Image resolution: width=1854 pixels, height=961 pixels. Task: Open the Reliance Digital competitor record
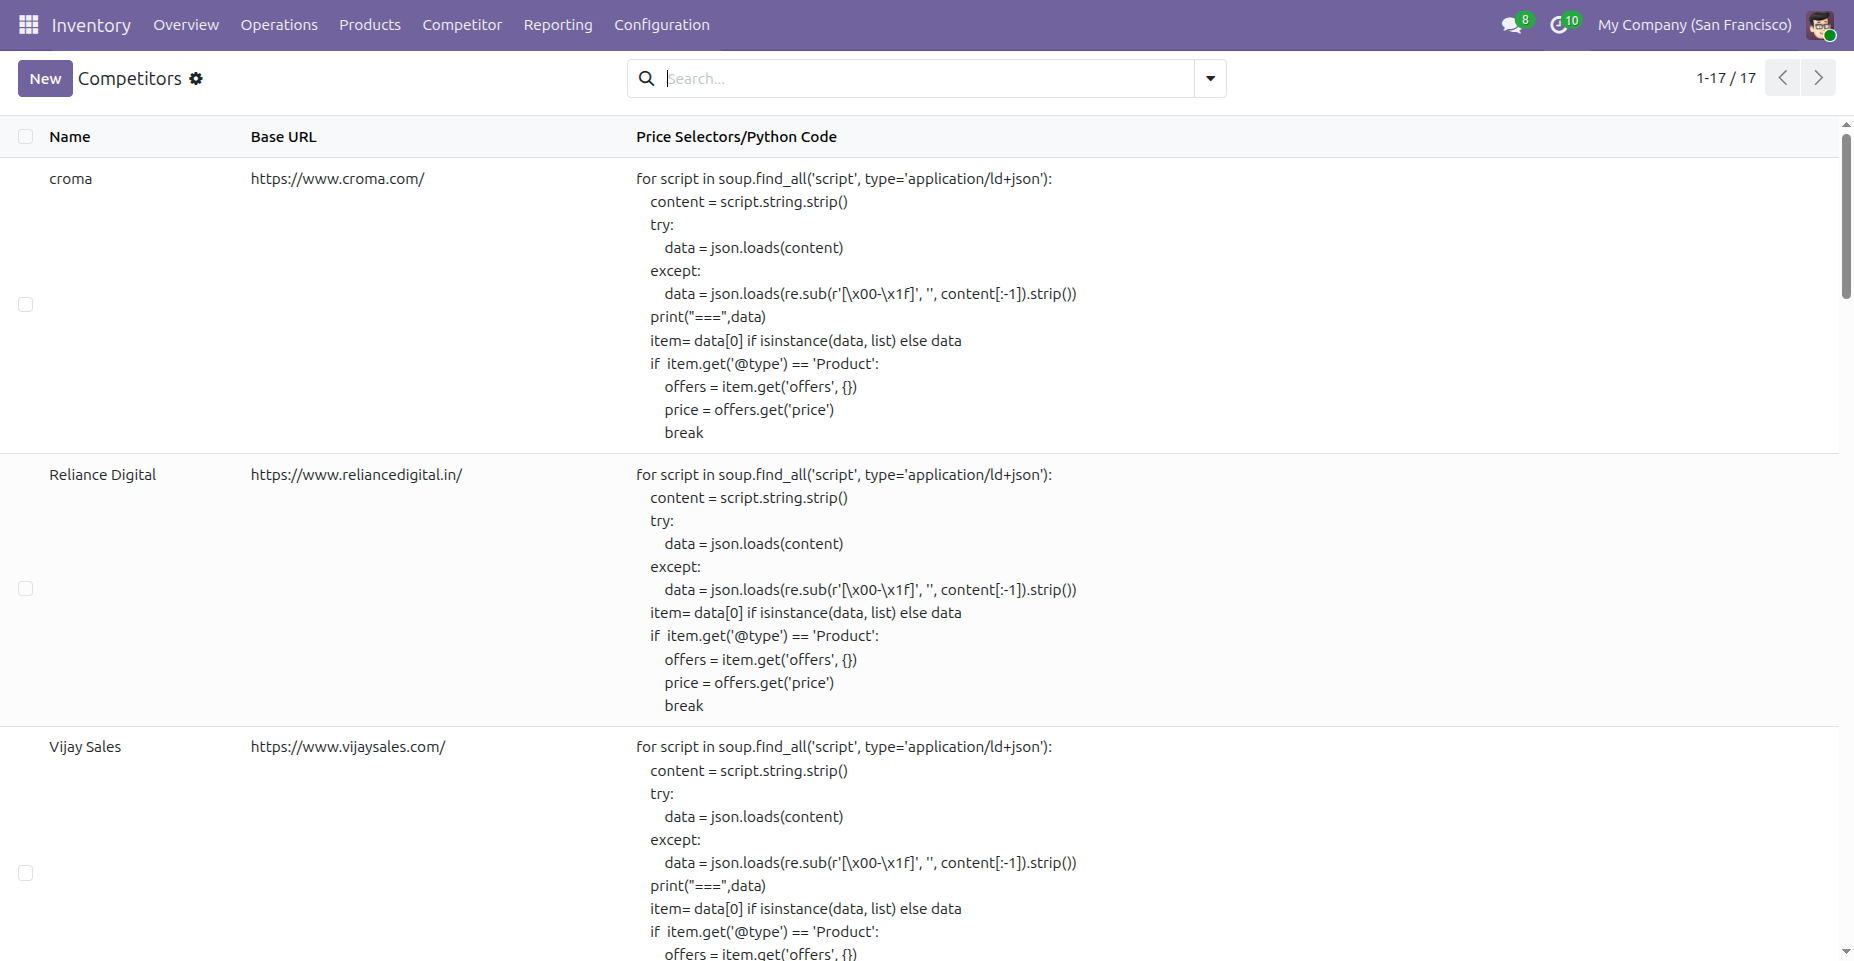pos(102,475)
